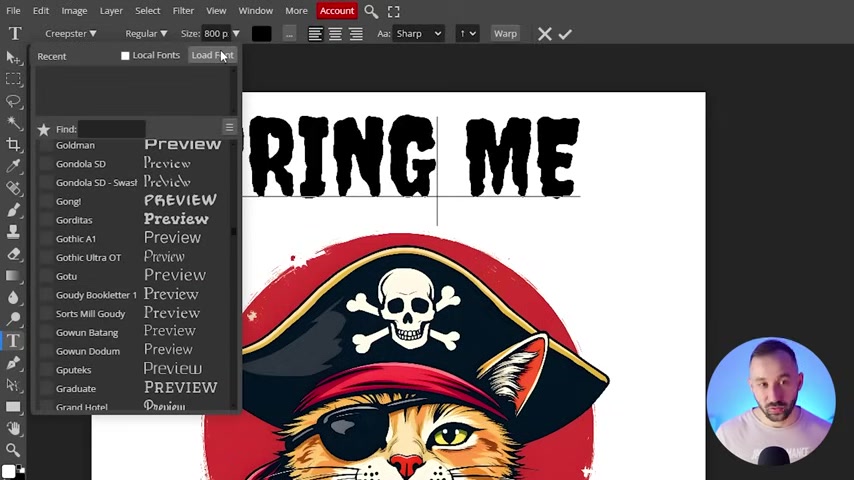Select the Magic Wand tool
854x480 pixels.
13,123
